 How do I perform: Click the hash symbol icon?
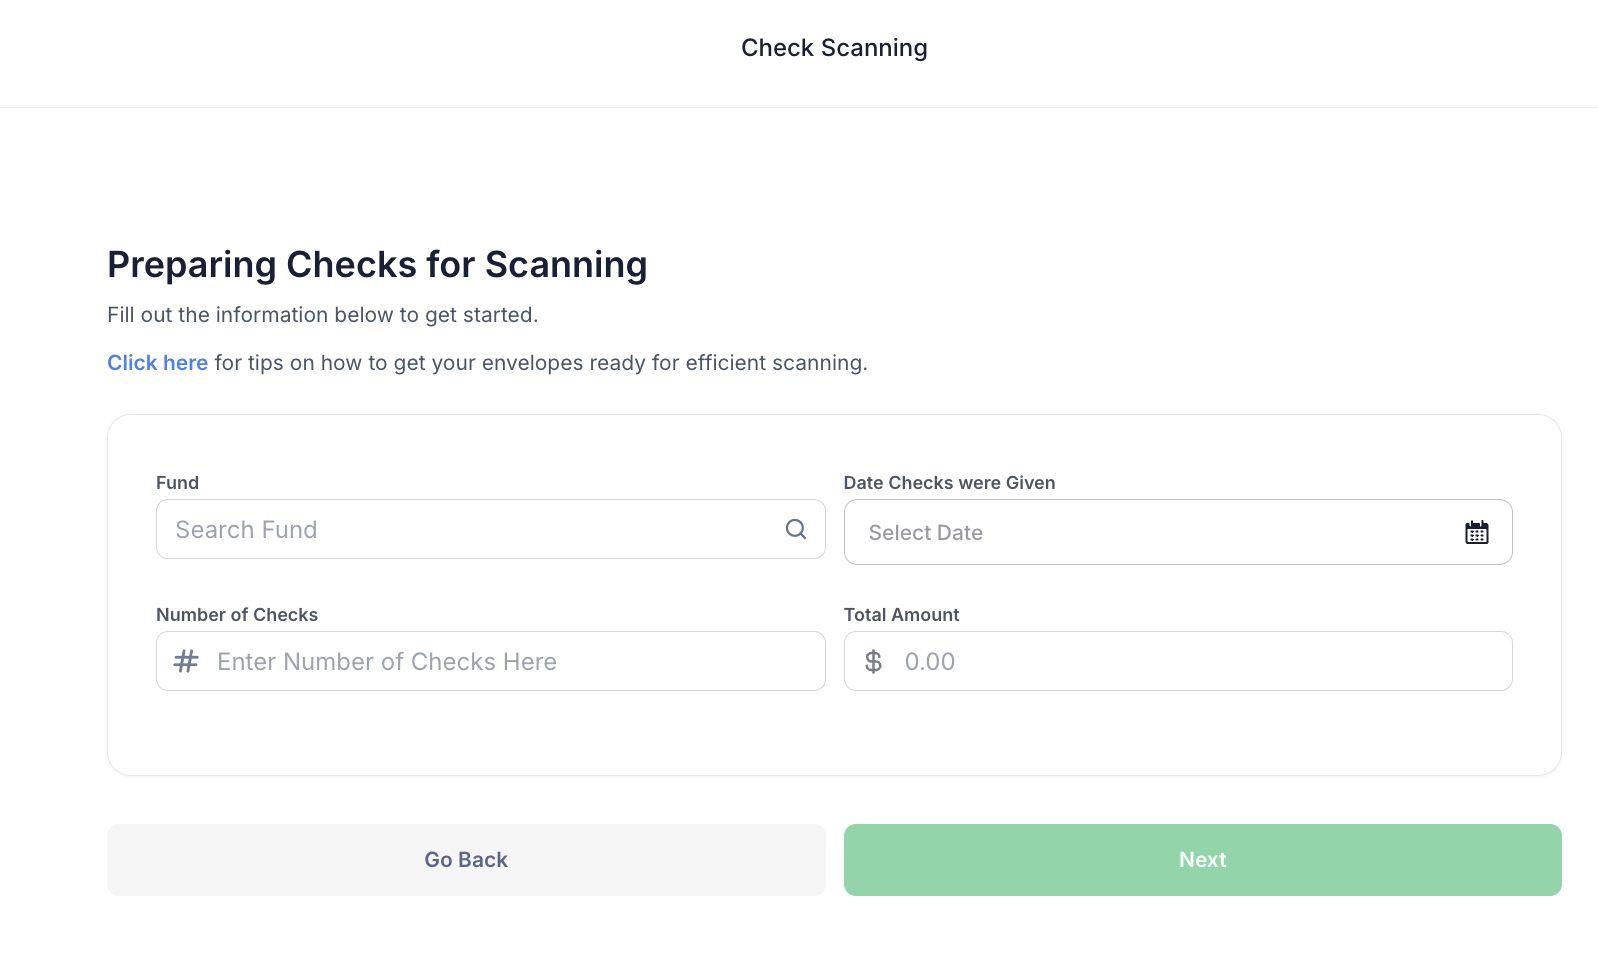click(x=186, y=661)
